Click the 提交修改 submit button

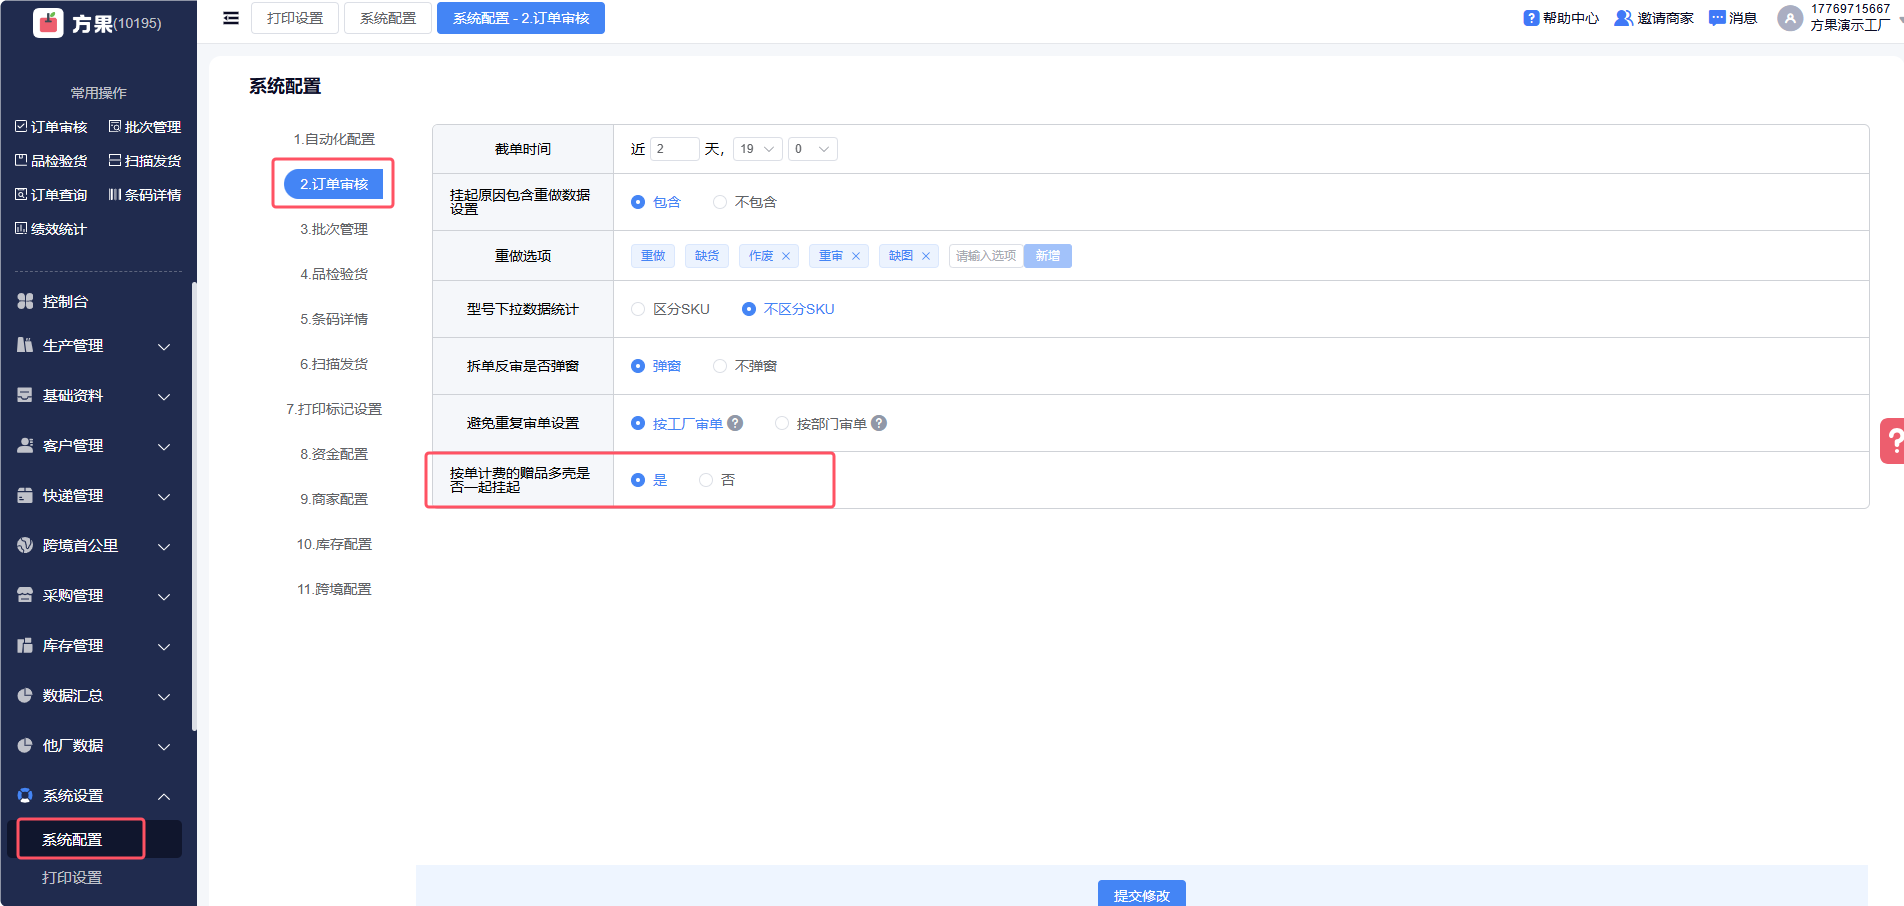[x=1141, y=894]
